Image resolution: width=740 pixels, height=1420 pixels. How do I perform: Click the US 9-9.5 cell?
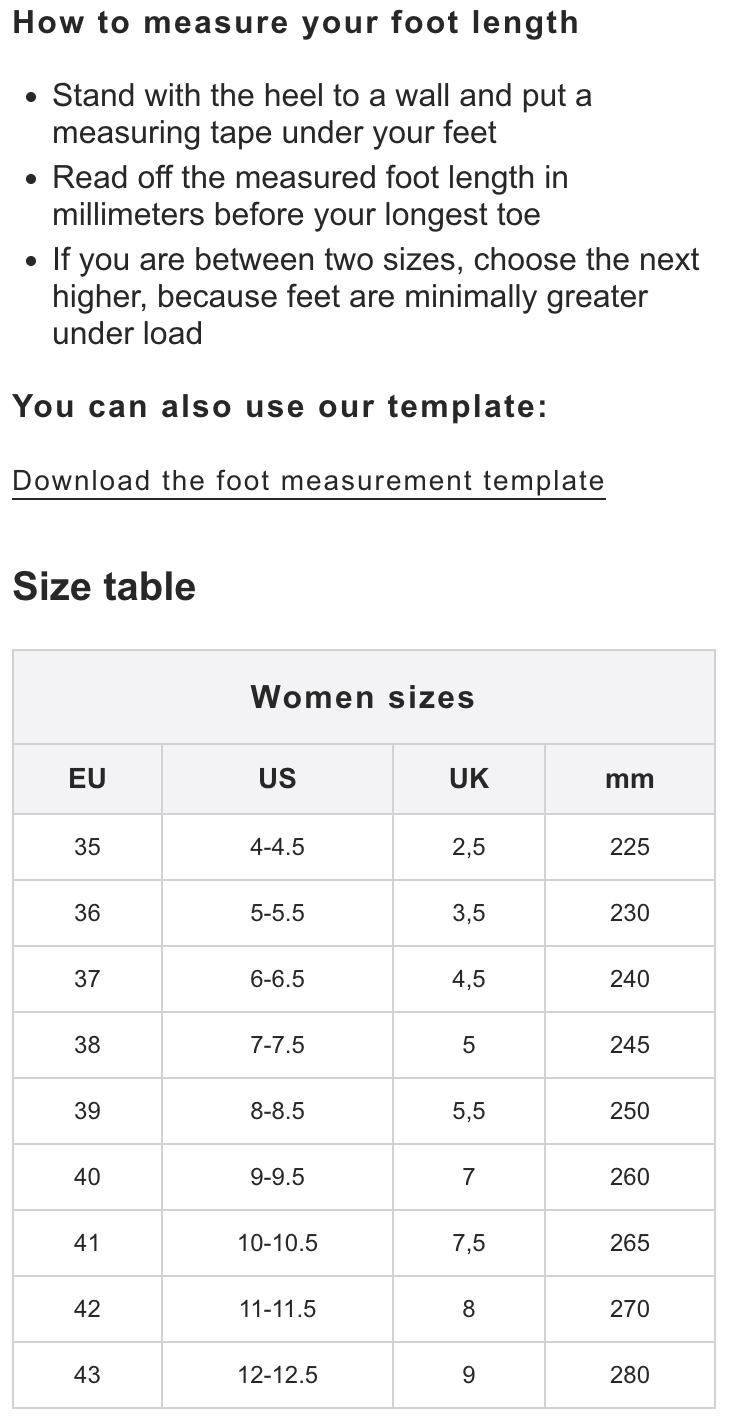tap(277, 1177)
